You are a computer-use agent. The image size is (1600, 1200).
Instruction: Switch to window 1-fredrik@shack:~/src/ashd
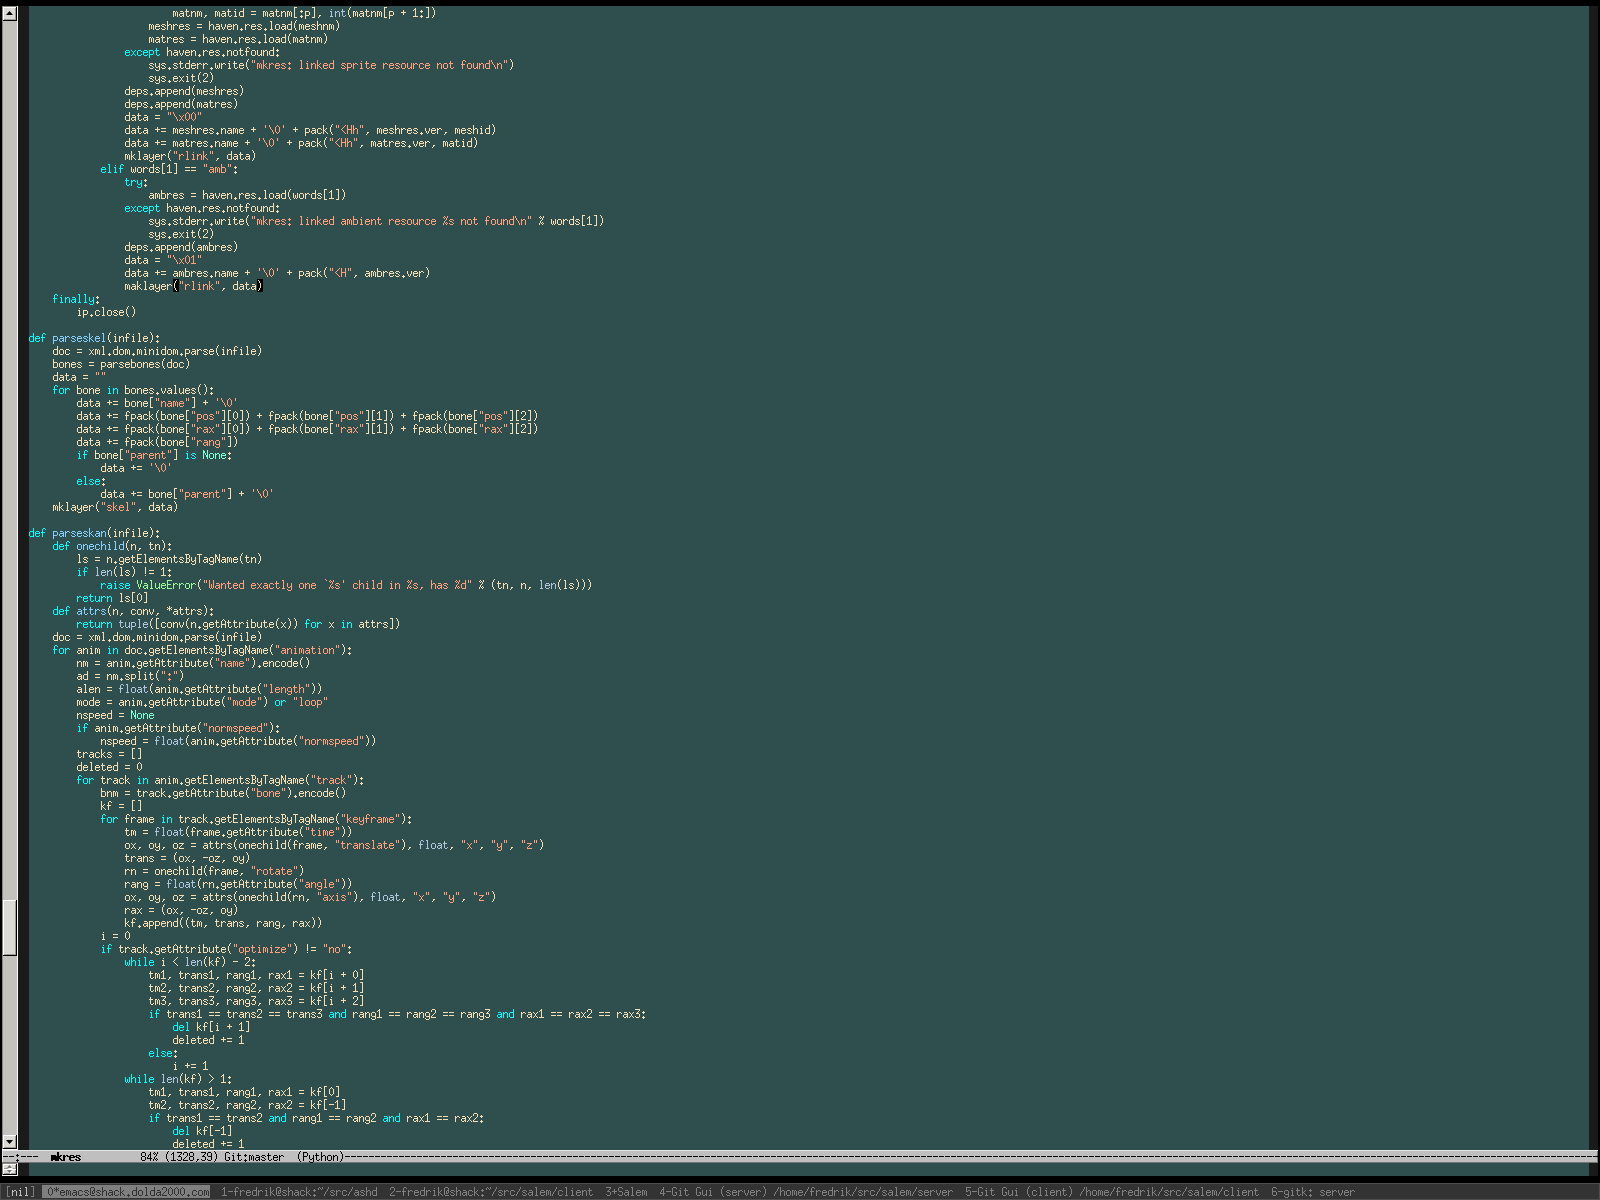click(299, 1192)
